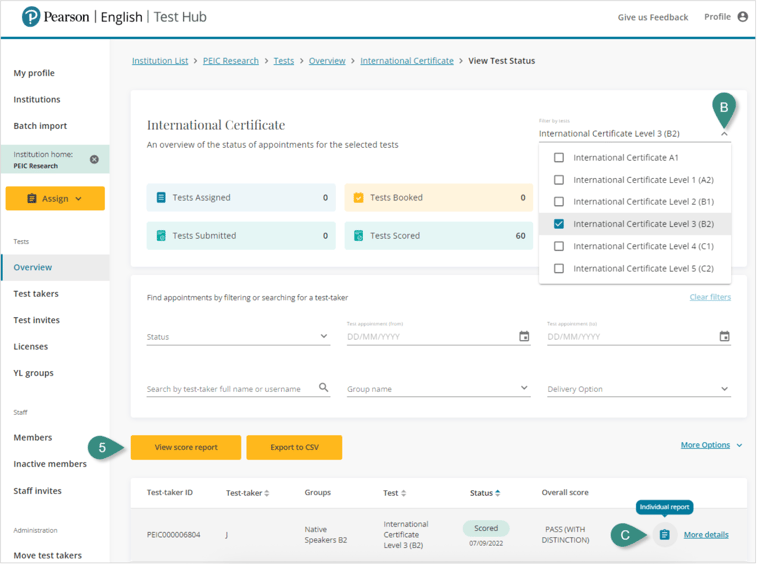Remove institution home with X icon

click(x=94, y=160)
